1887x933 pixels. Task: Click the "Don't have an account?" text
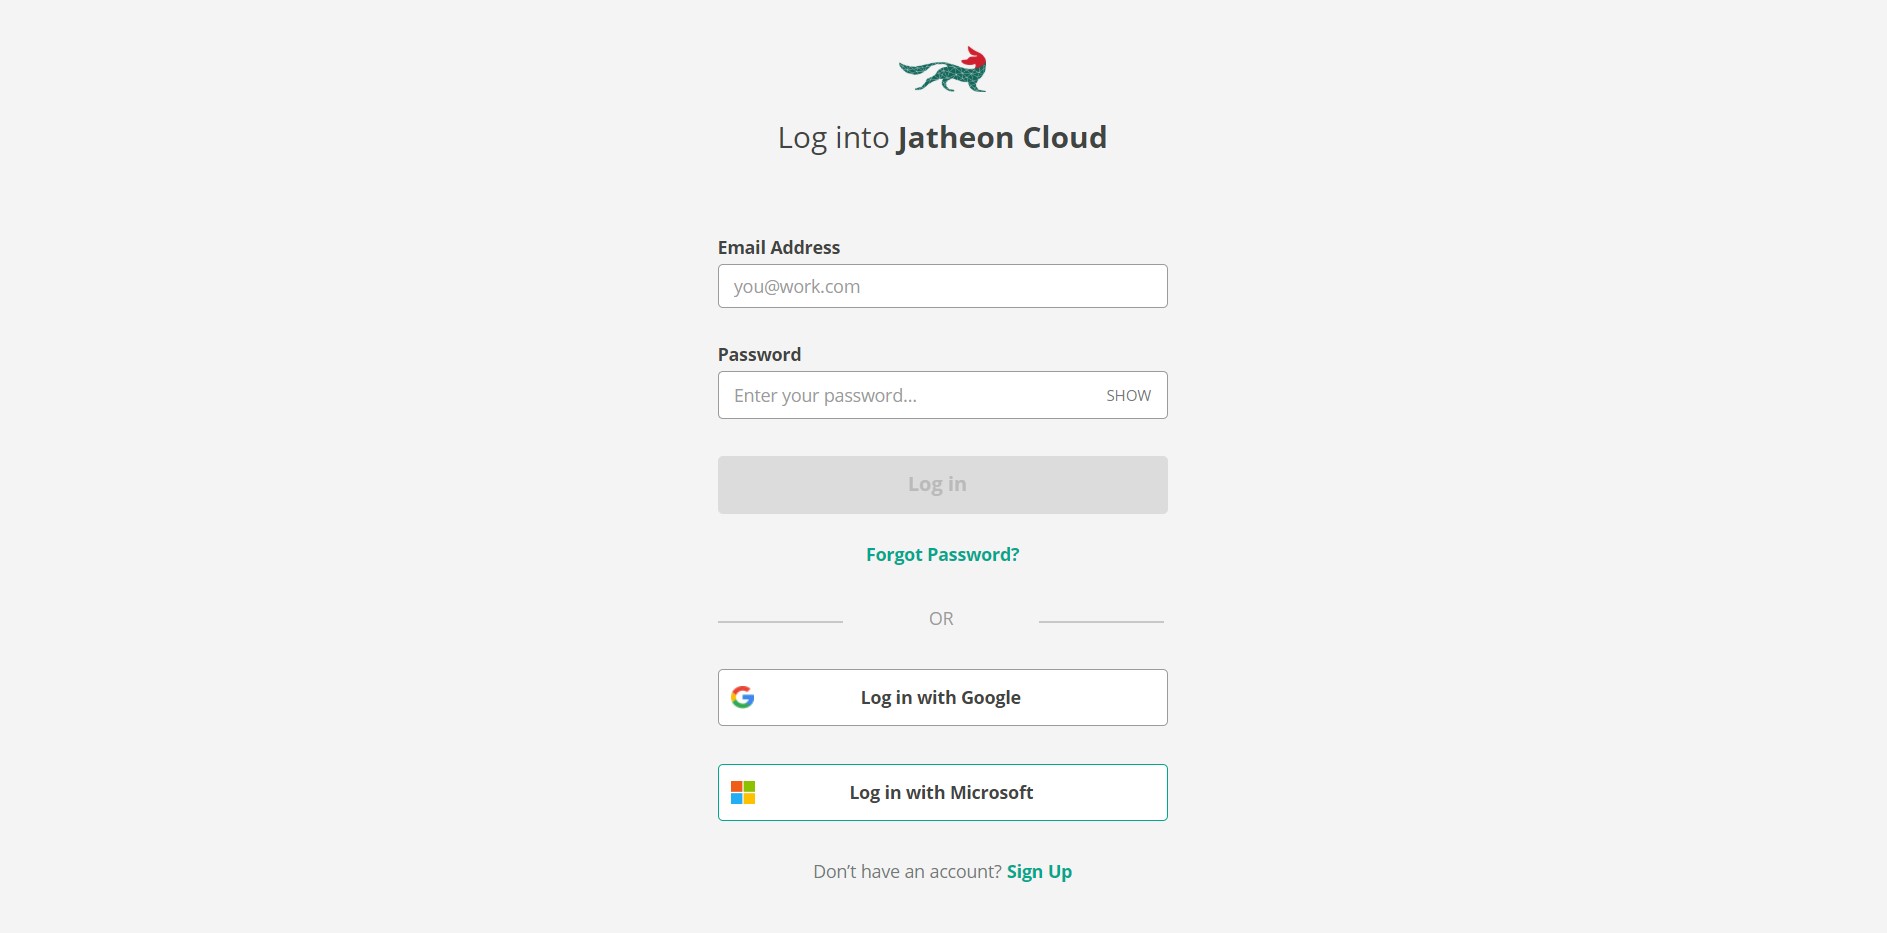coord(907,872)
